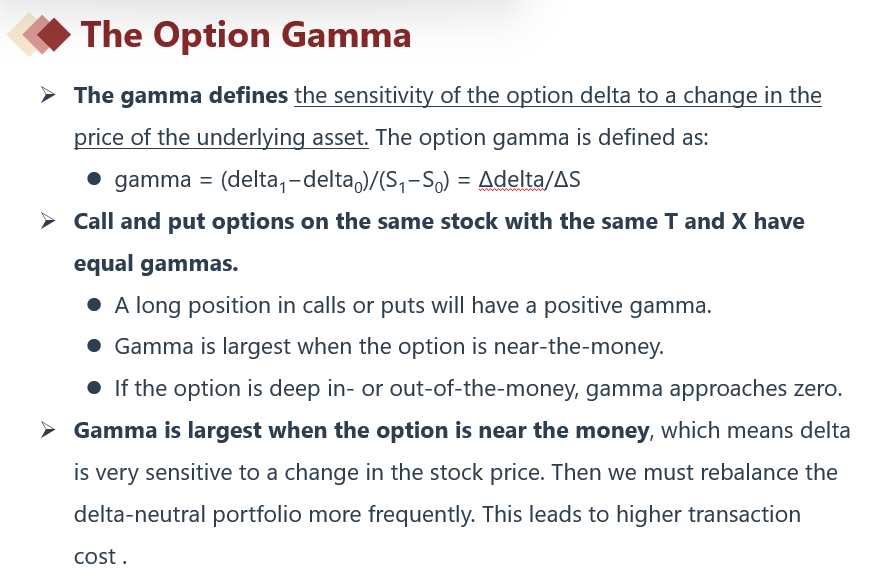Click the word "cost" on the last line
The image size is (881, 586).
95,557
